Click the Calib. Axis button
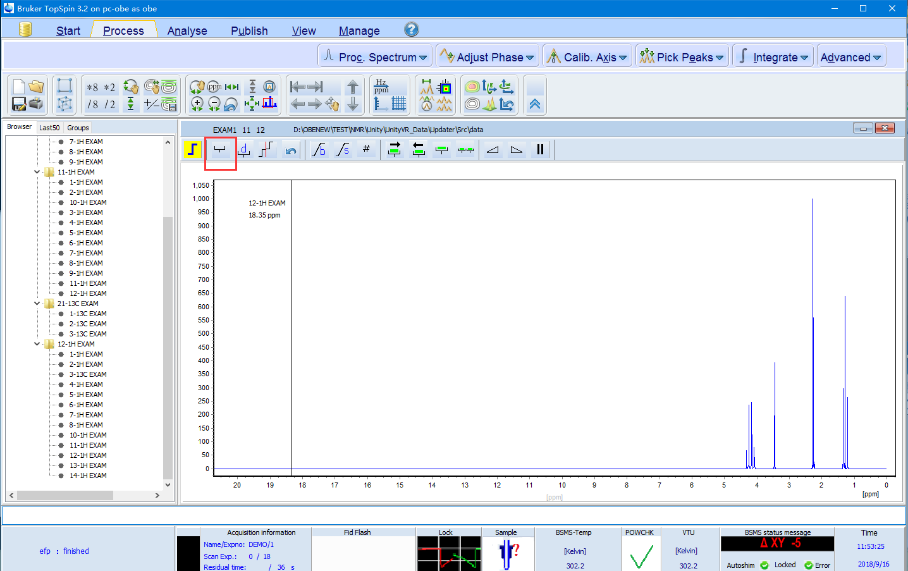The image size is (908, 571). (587, 57)
